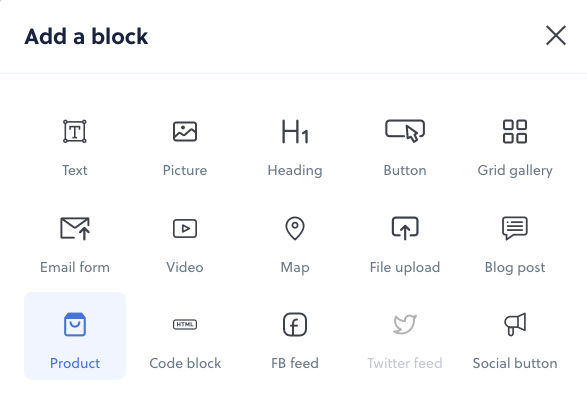Choose the File upload block icon
The height and width of the screenshot is (399, 587).
tap(405, 228)
